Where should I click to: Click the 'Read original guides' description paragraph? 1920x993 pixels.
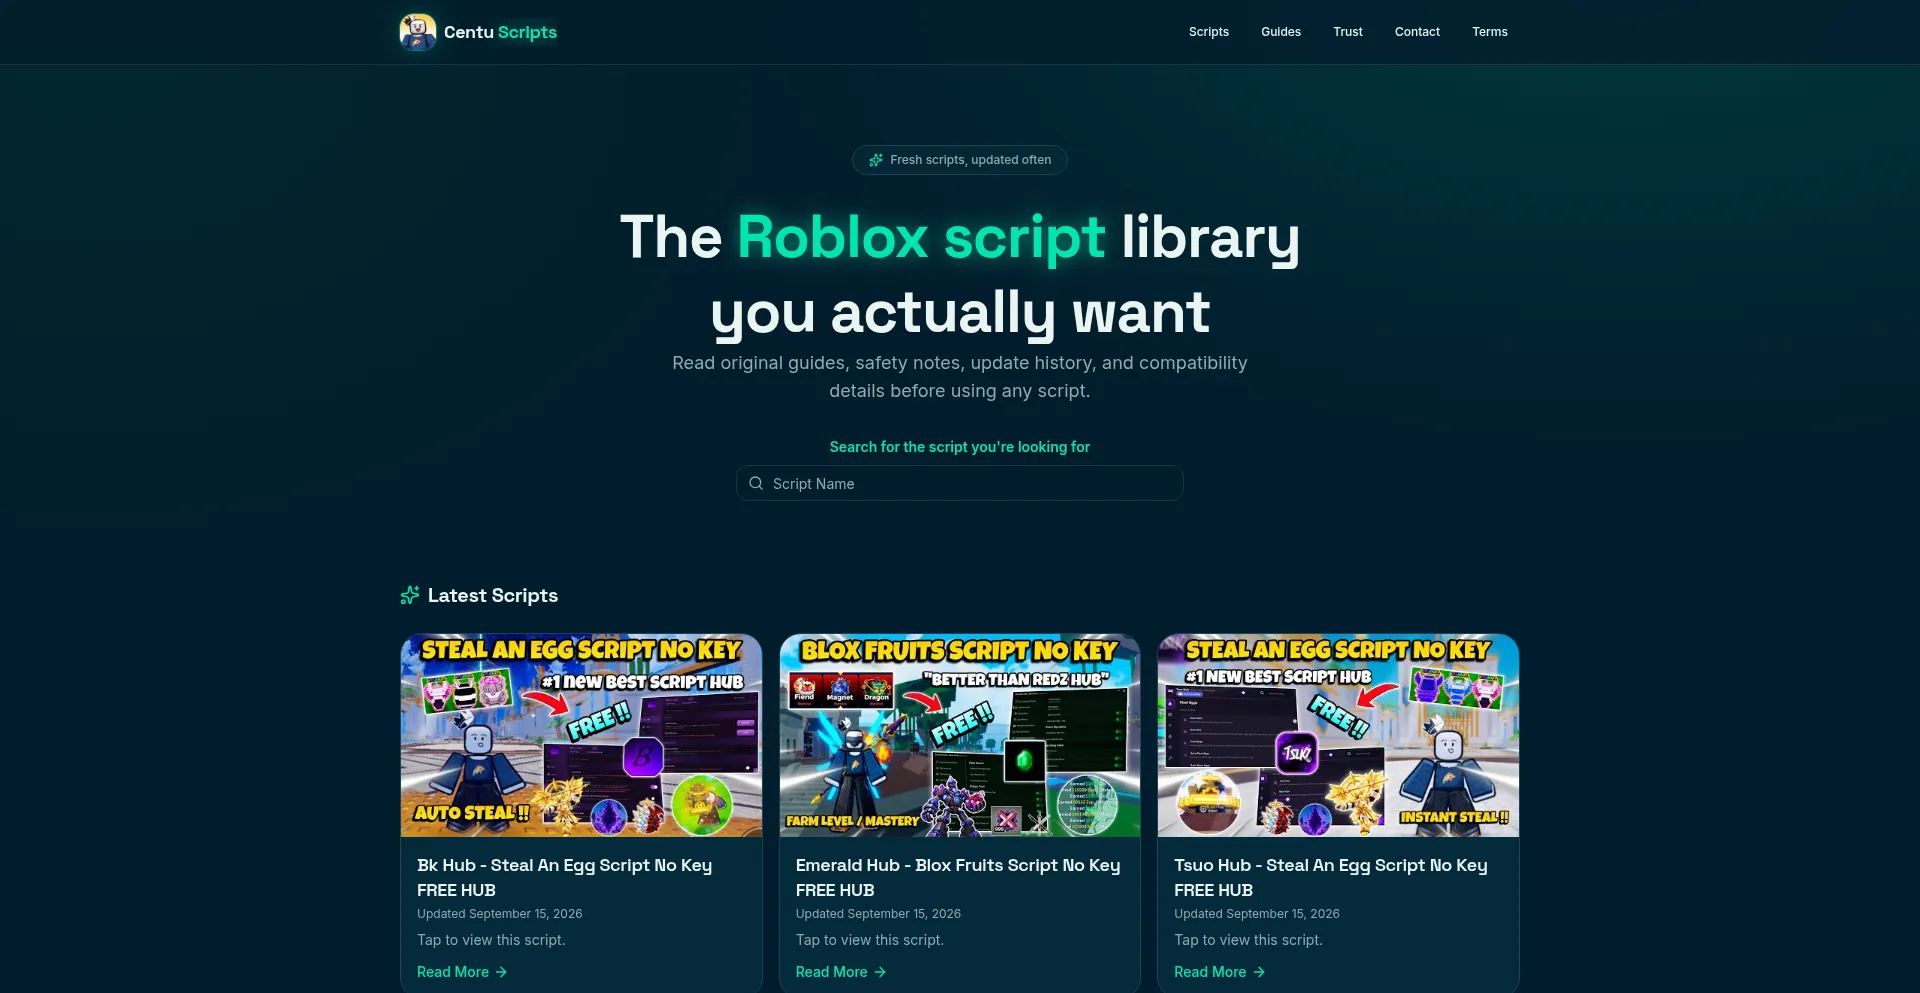(x=960, y=377)
